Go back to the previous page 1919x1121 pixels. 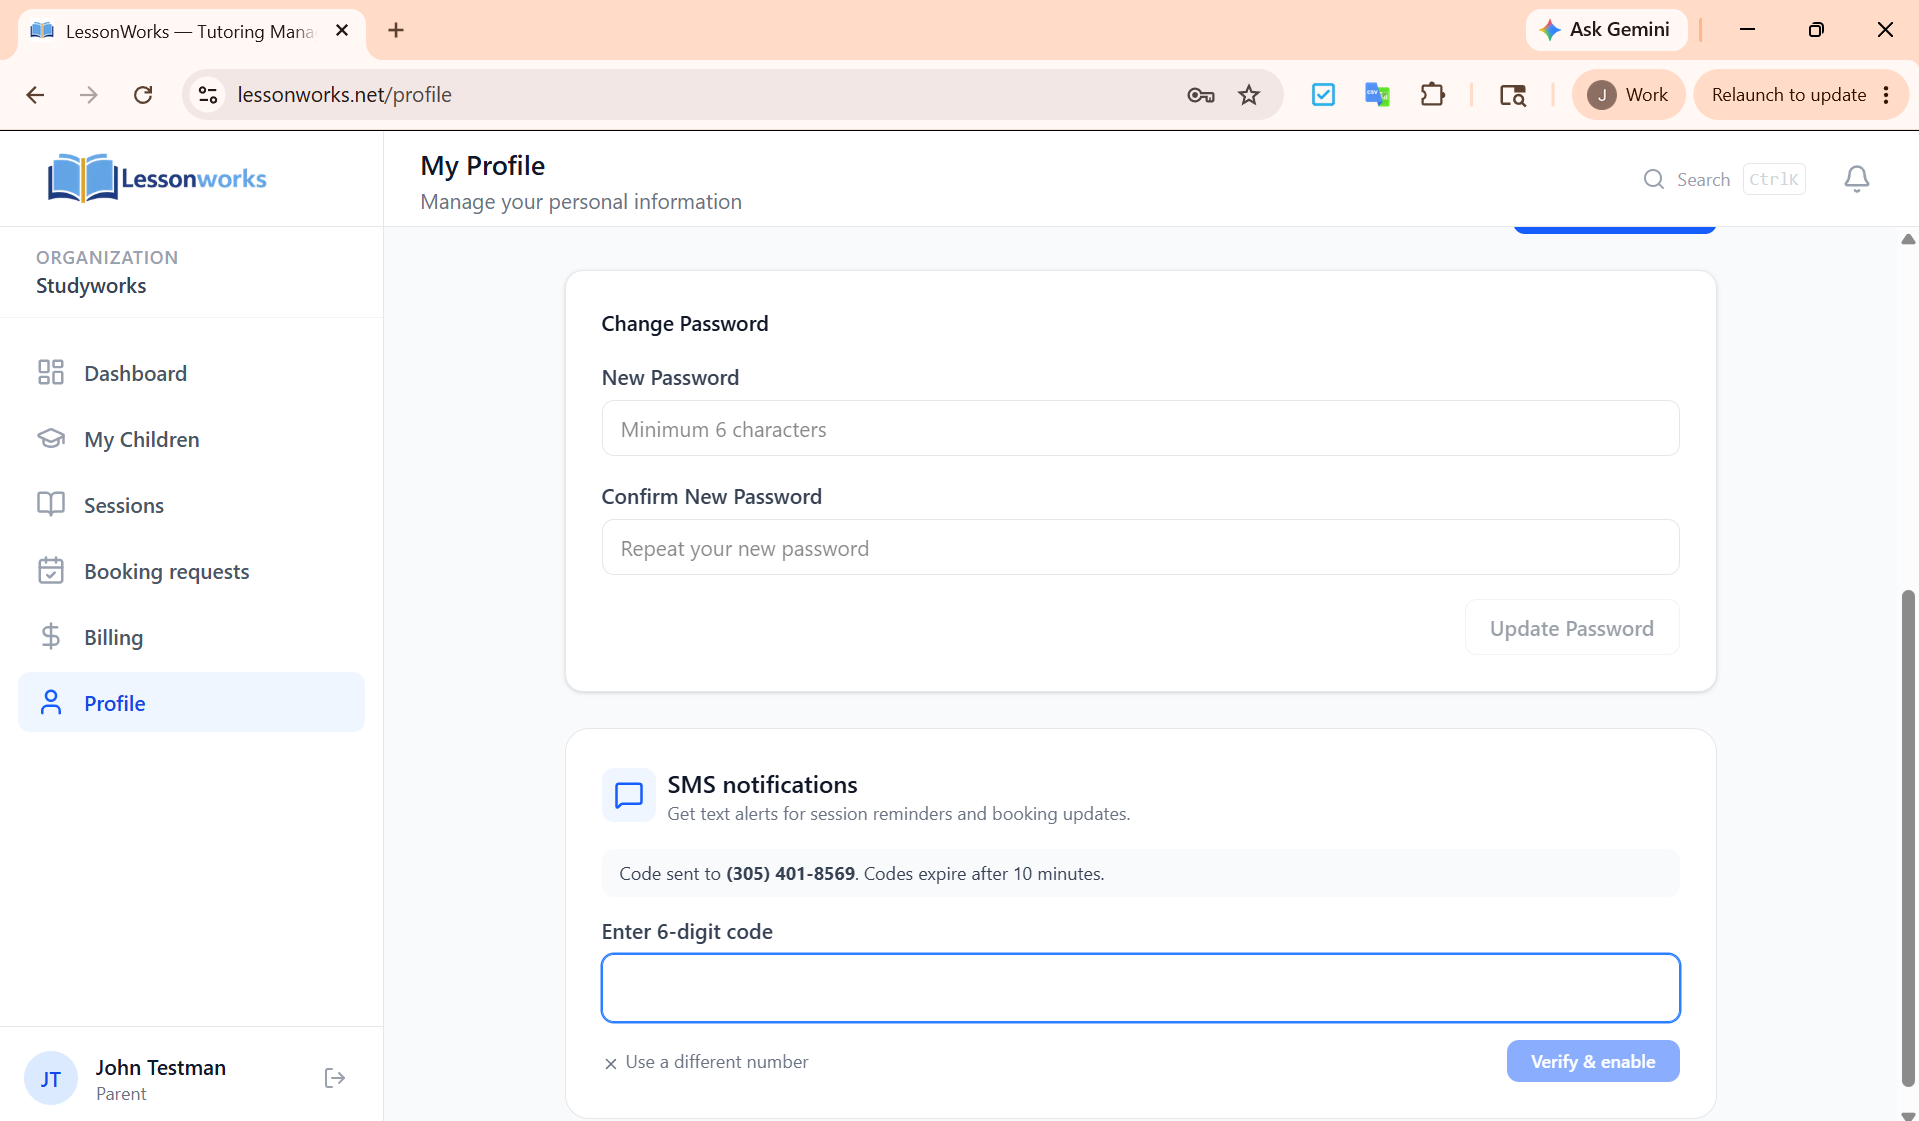pos(35,95)
